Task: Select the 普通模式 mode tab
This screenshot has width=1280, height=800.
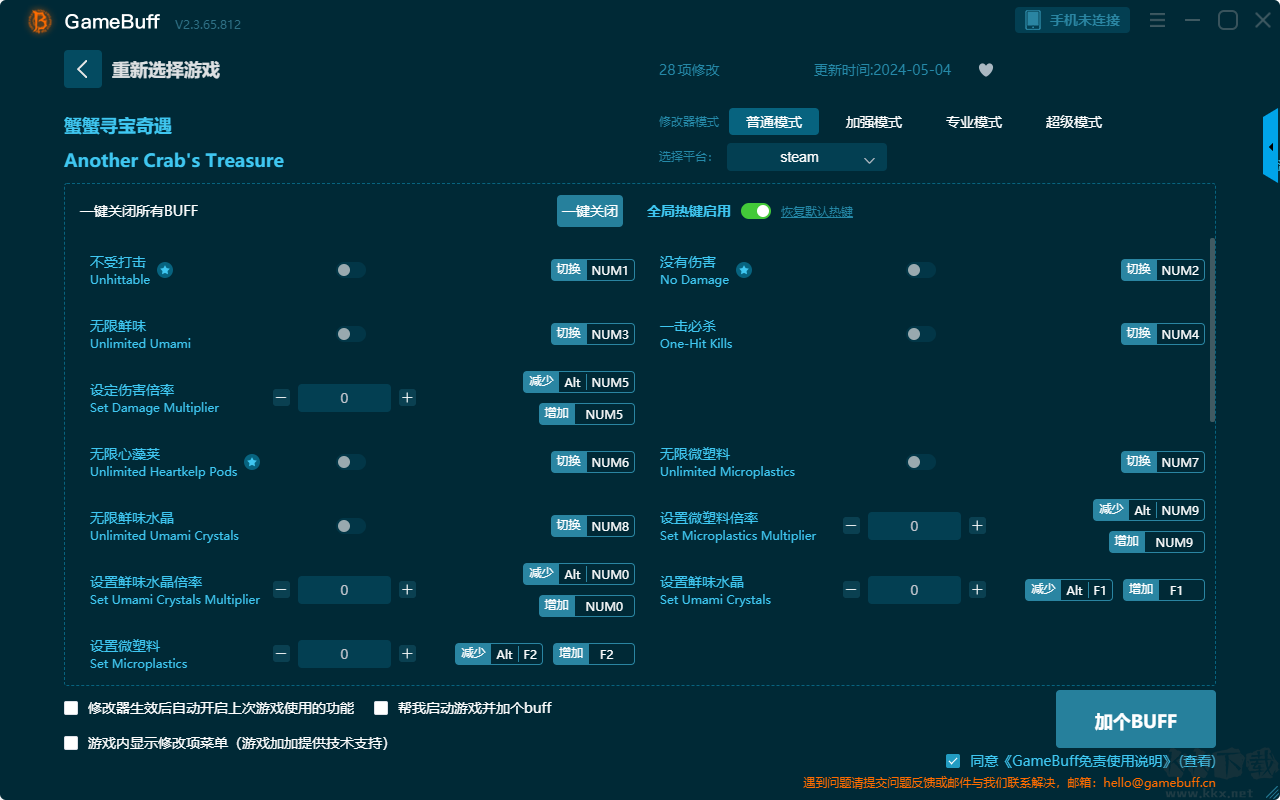Action: [774, 122]
